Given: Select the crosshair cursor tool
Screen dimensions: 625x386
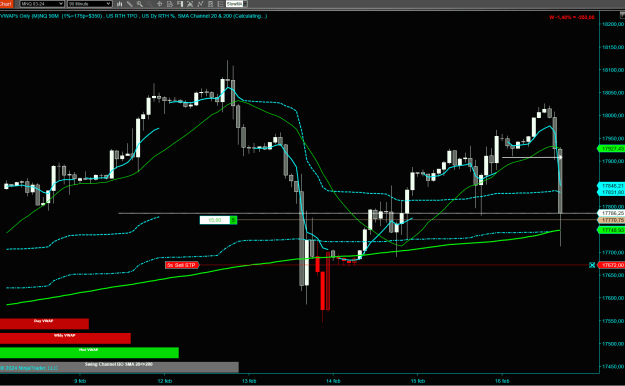Looking at the screenshot, I should tap(160, 4).
